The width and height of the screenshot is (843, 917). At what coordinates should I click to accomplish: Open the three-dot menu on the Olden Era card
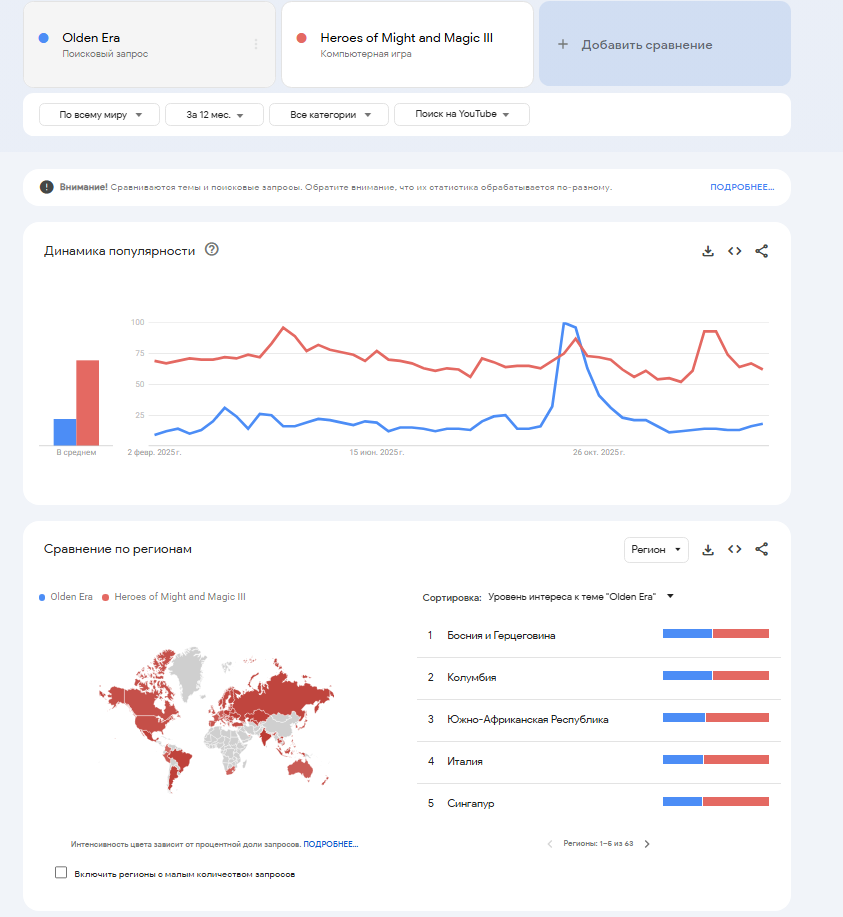[256, 44]
